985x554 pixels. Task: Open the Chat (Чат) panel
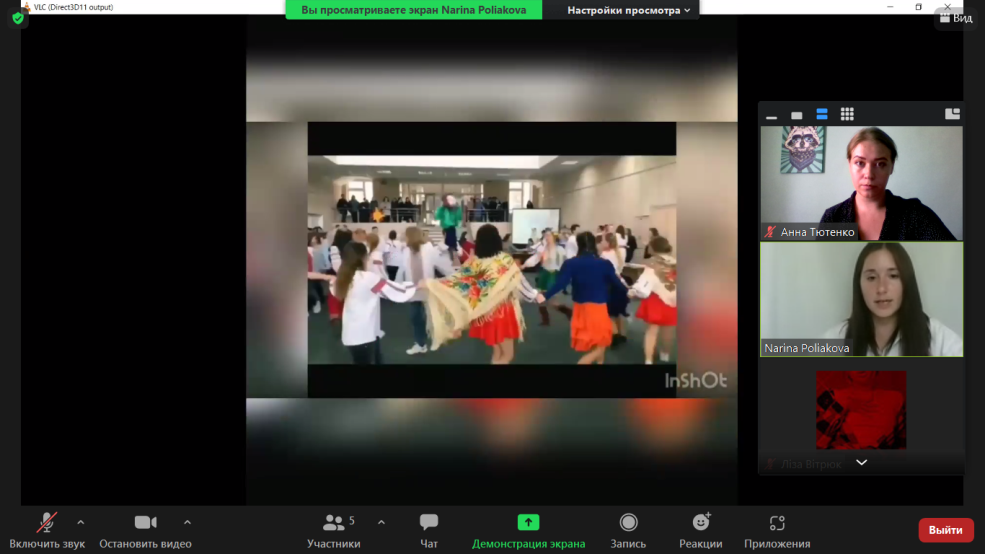[429, 530]
